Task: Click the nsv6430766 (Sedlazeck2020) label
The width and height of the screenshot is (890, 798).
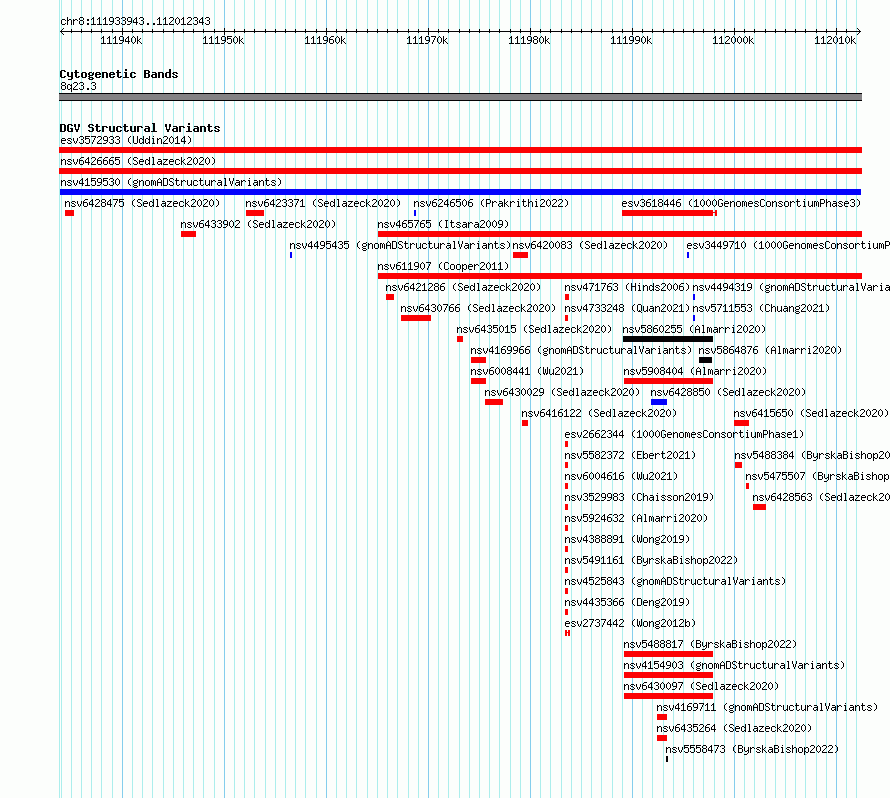Action: point(478,308)
